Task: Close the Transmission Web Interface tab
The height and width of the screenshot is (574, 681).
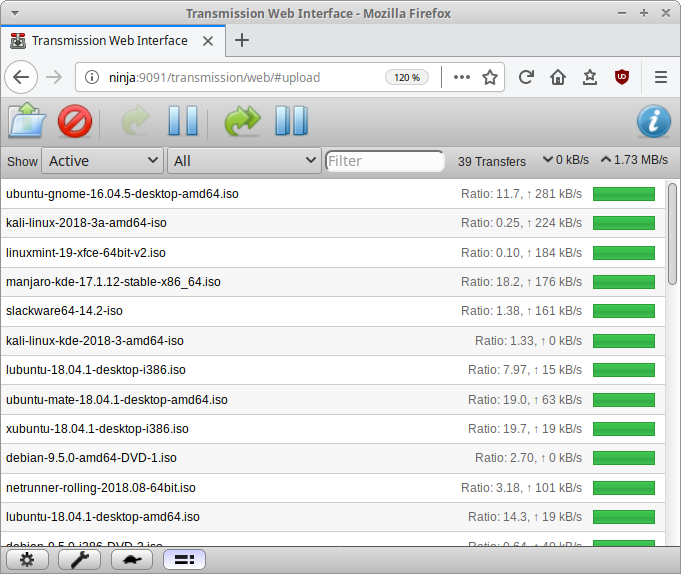Action: pos(208,41)
